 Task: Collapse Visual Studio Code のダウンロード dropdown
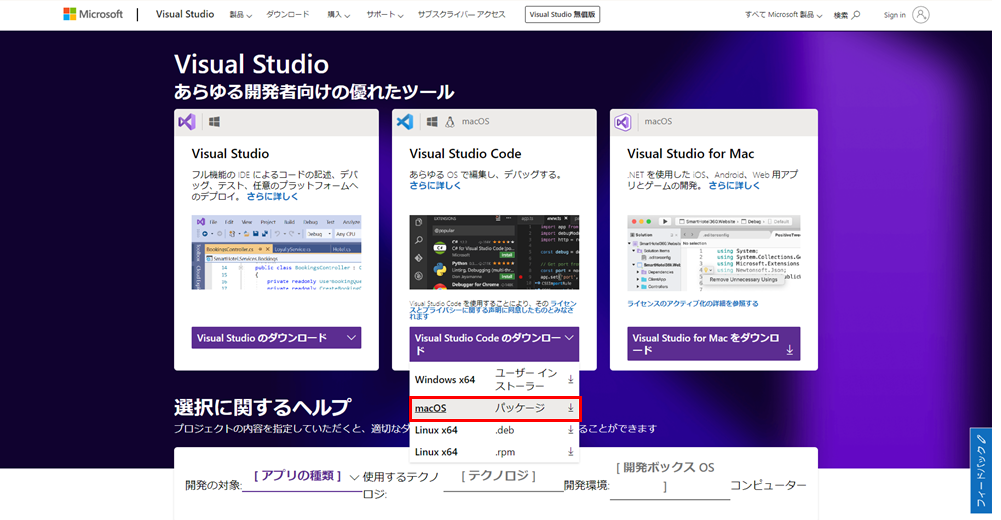pyautogui.click(x=494, y=345)
